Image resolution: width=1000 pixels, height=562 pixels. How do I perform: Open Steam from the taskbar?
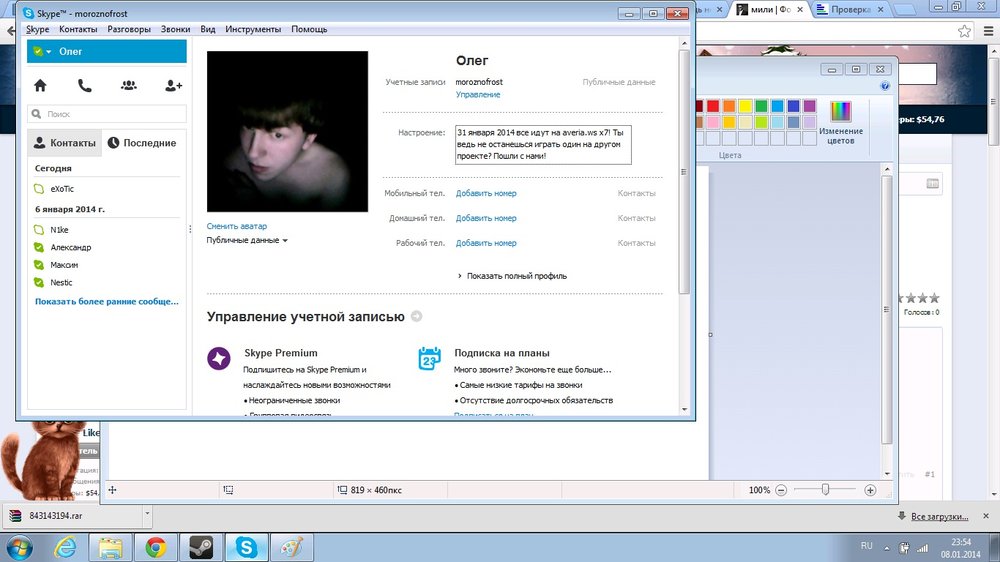[200, 547]
